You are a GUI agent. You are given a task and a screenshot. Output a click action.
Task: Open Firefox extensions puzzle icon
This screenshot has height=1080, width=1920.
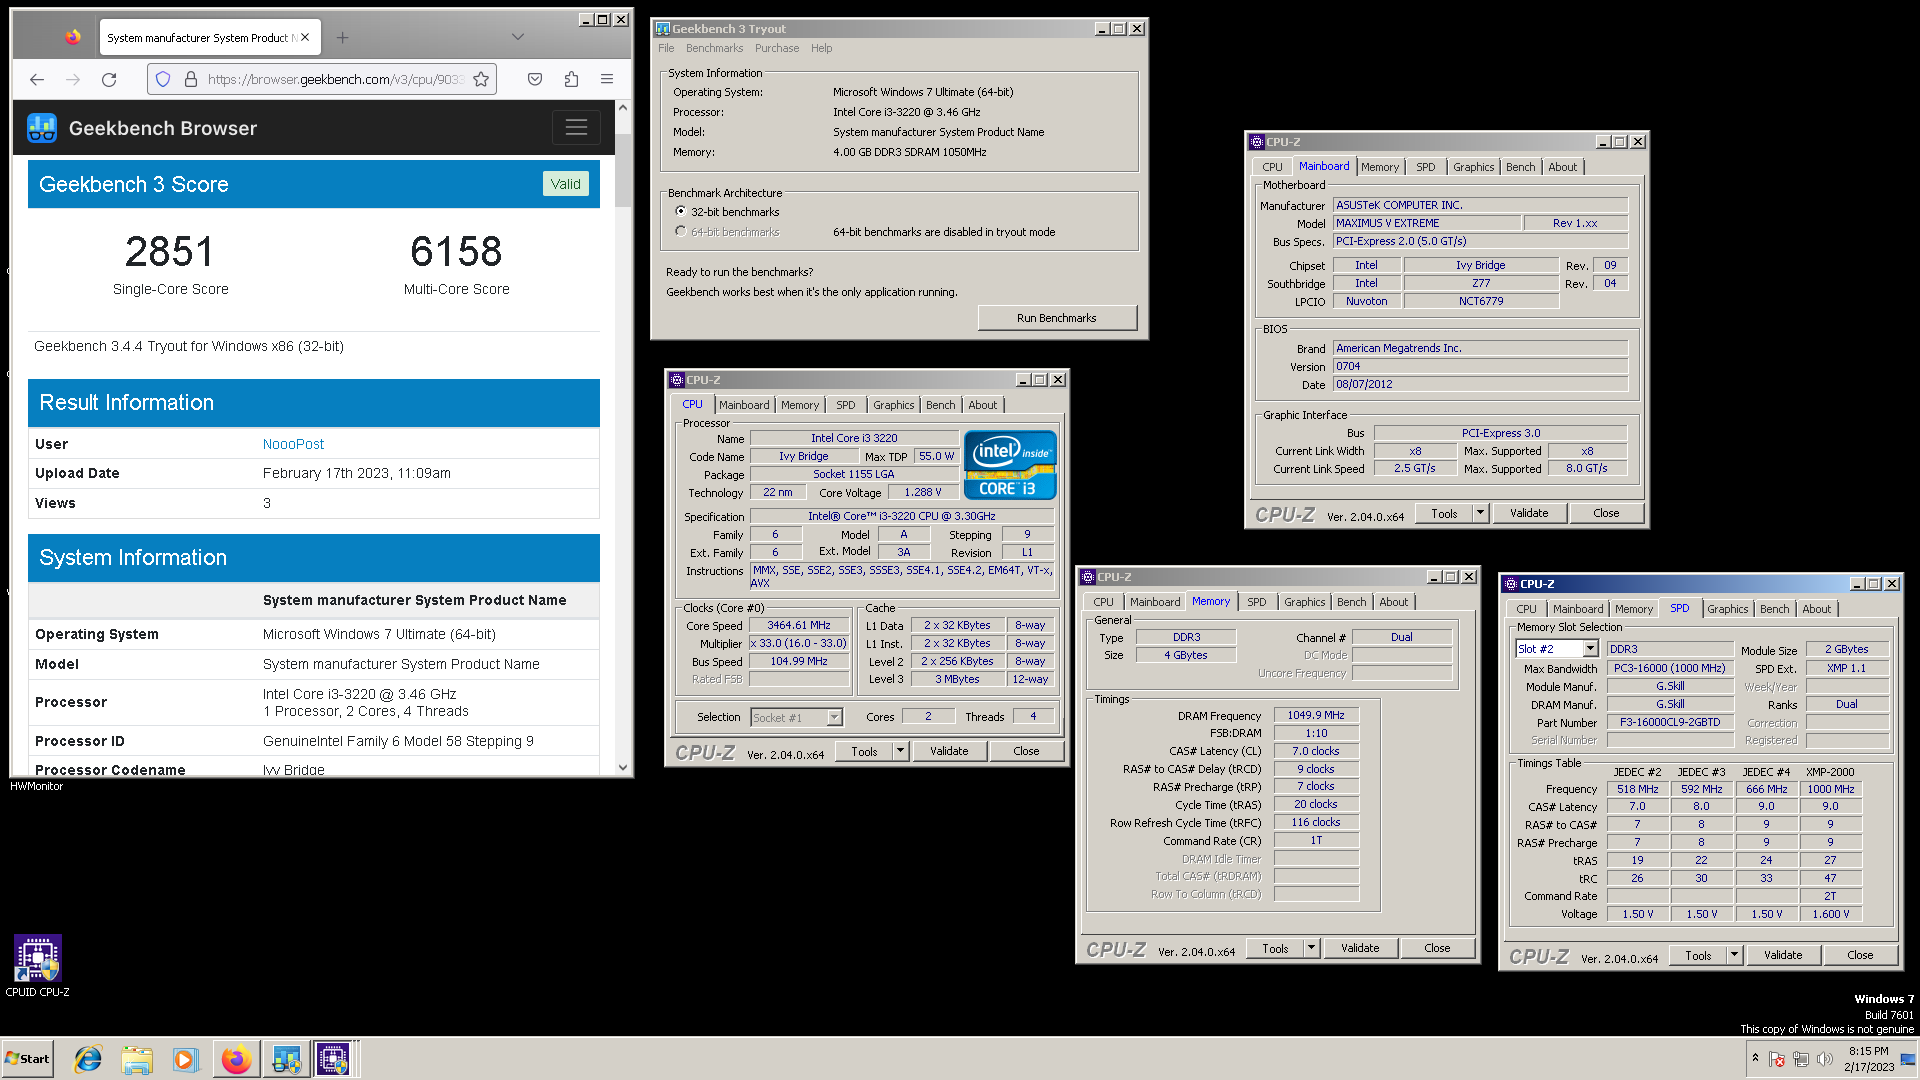(x=571, y=79)
